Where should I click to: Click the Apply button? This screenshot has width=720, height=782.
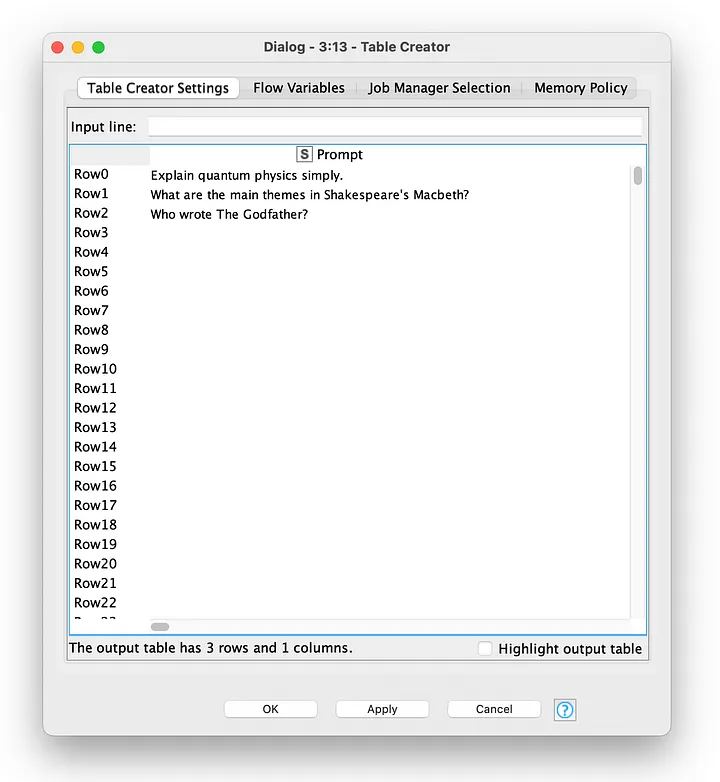382,709
